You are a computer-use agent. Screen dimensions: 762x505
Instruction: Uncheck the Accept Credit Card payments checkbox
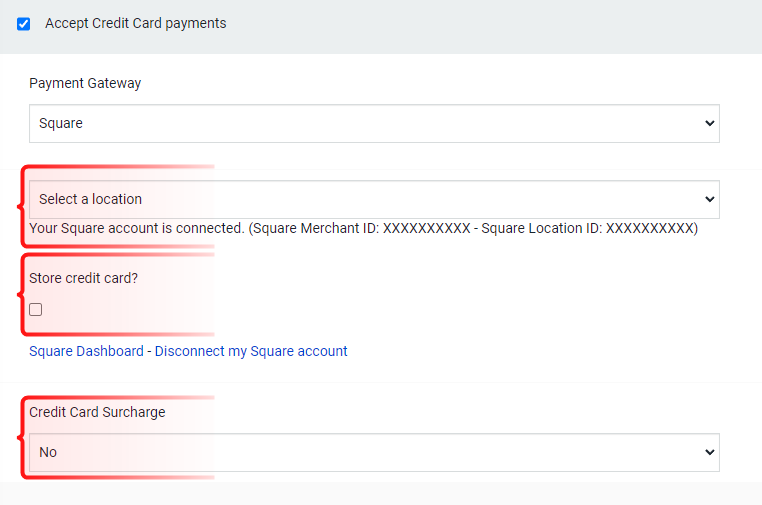(x=23, y=24)
